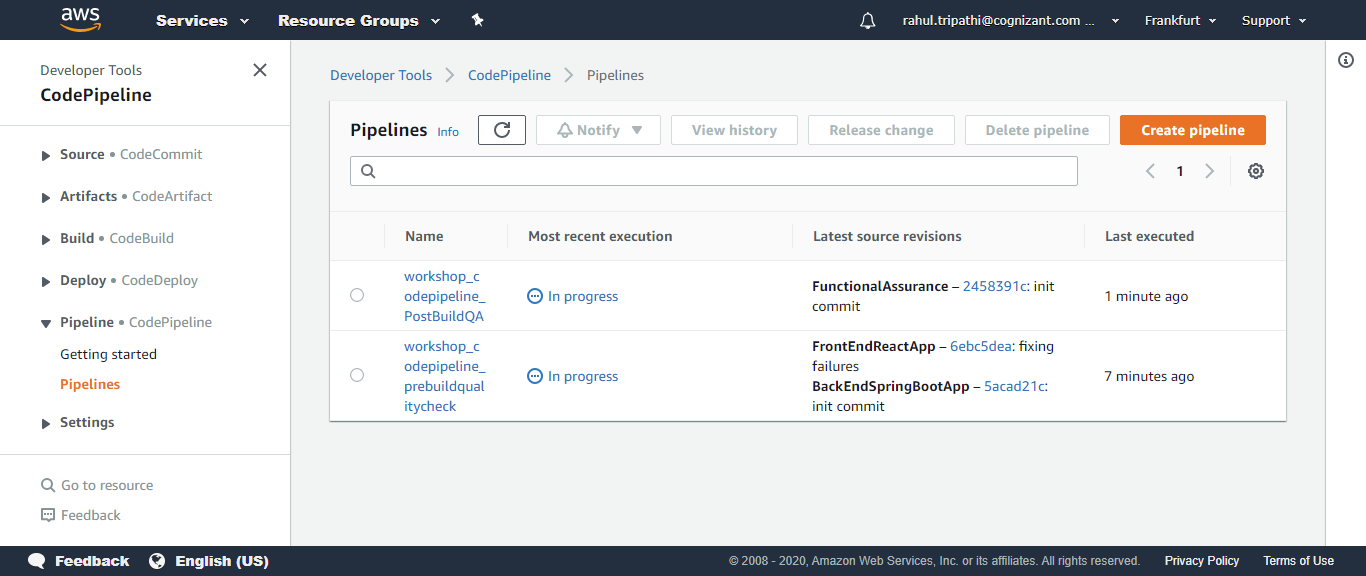This screenshot has width=1366, height=576.
Task: Click the Feedback speech bubble in sidebar
Action: click(x=48, y=515)
